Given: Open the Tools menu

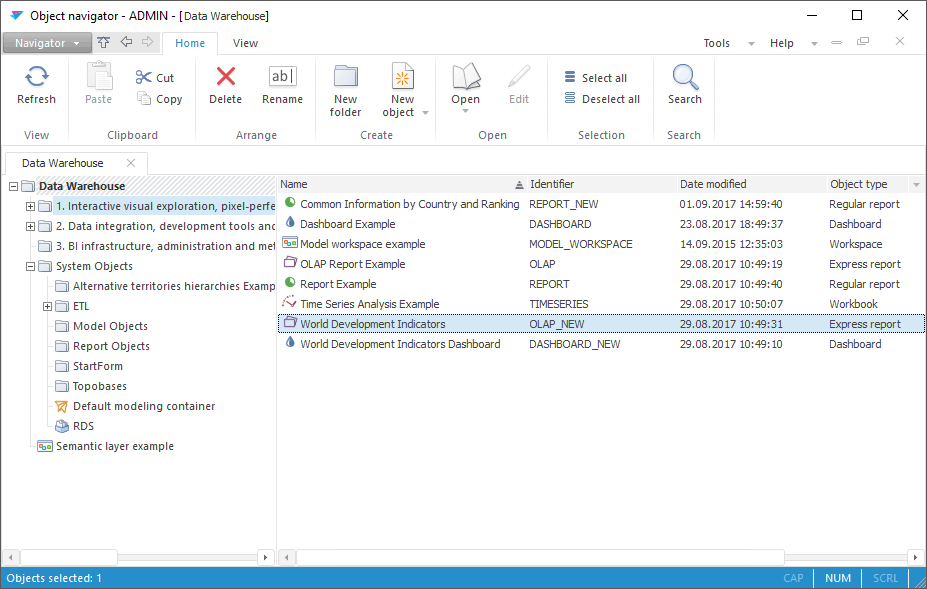Looking at the screenshot, I should pos(717,43).
